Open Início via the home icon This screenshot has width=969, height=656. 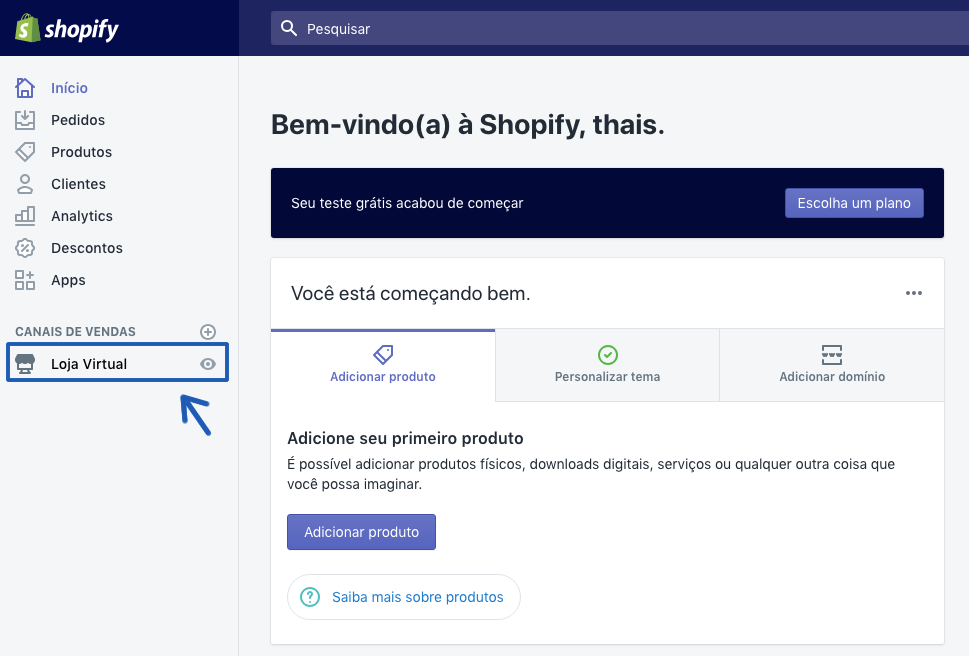(25, 88)
